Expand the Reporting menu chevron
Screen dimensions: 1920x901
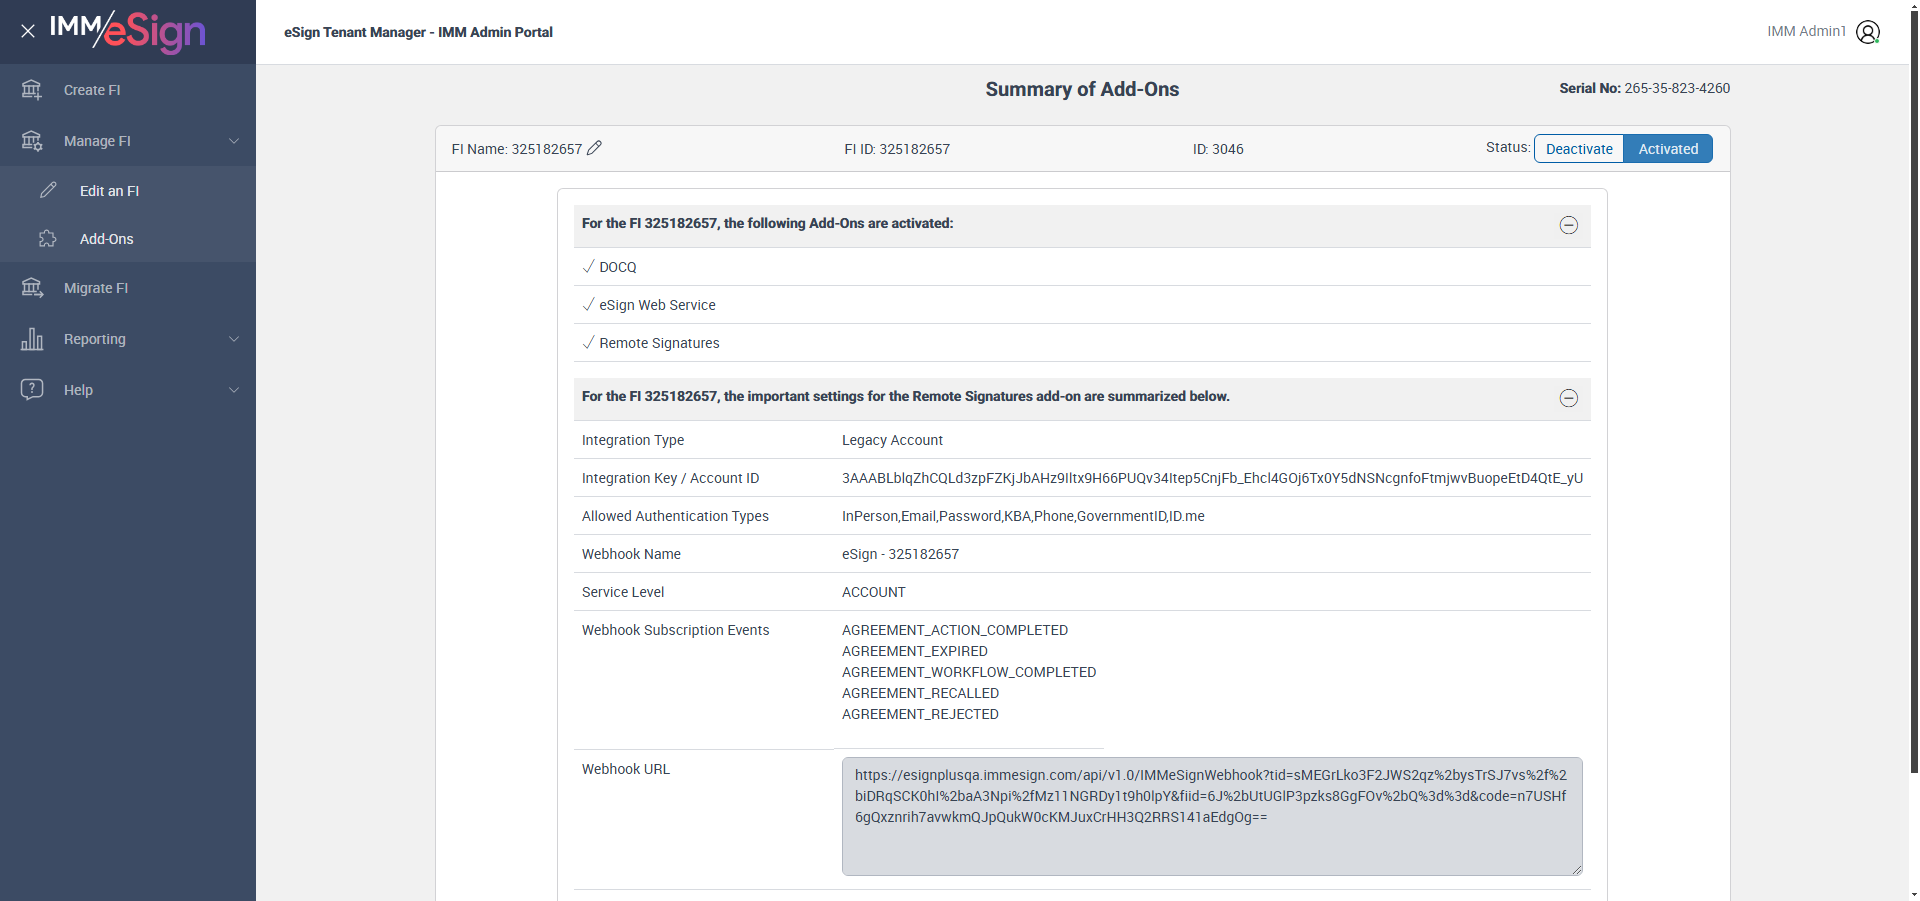point(234,339)
